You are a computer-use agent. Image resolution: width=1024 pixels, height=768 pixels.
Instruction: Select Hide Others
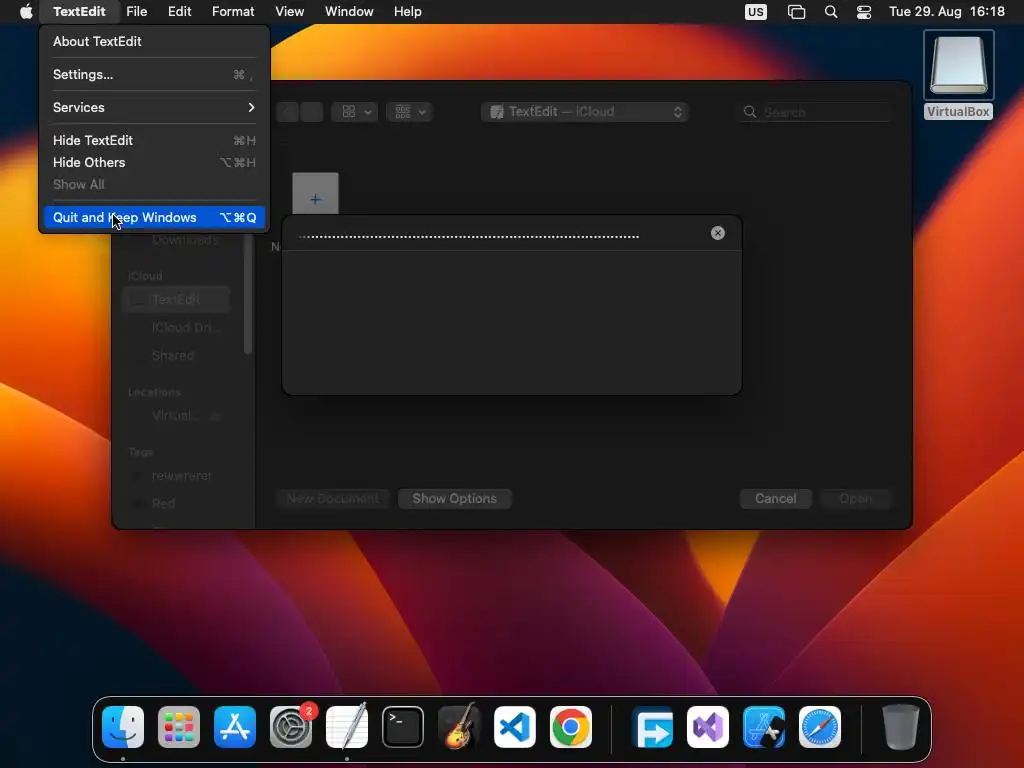154,163
